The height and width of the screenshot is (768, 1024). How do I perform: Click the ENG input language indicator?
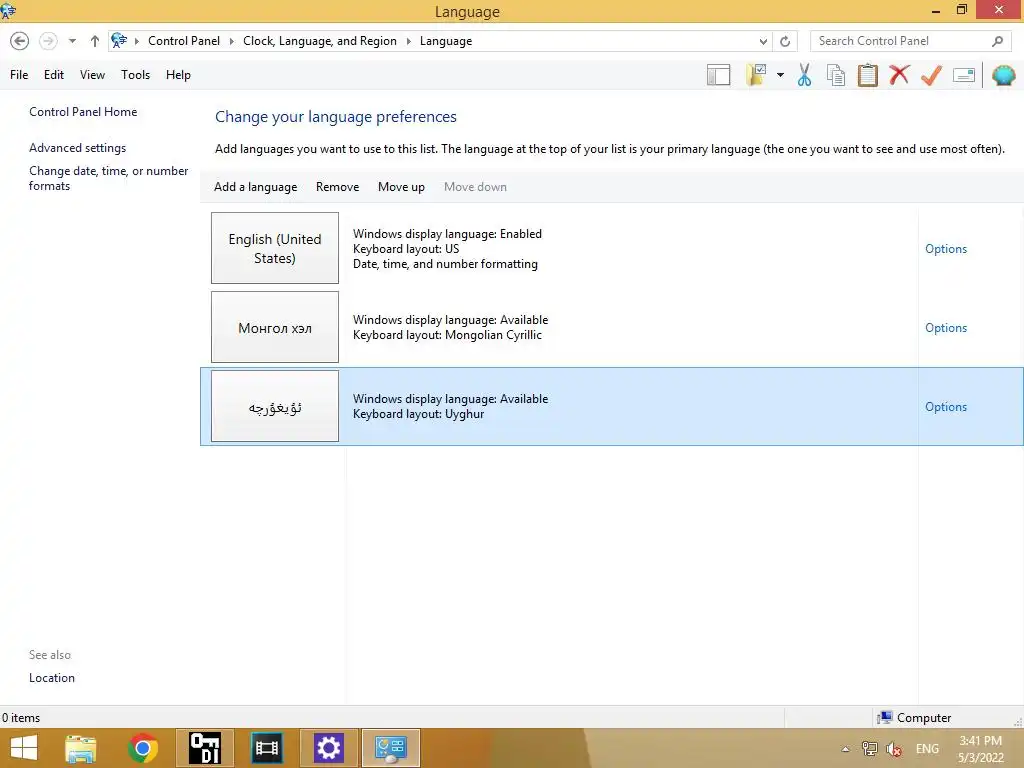tap(927, 749)
